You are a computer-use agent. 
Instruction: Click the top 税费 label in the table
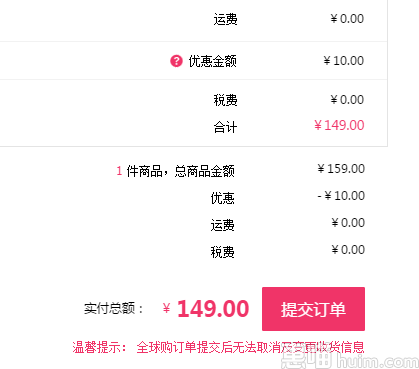tap(225, 100)
